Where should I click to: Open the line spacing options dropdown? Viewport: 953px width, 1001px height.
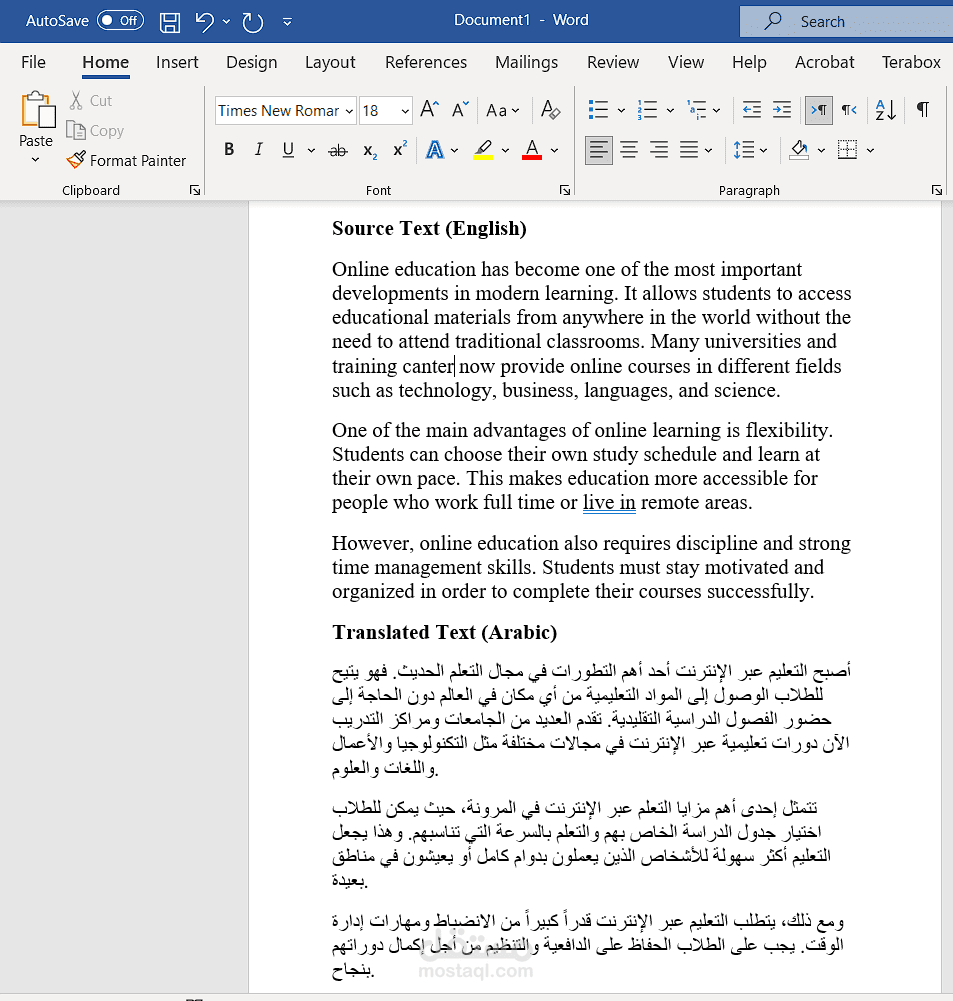[750, 149]
